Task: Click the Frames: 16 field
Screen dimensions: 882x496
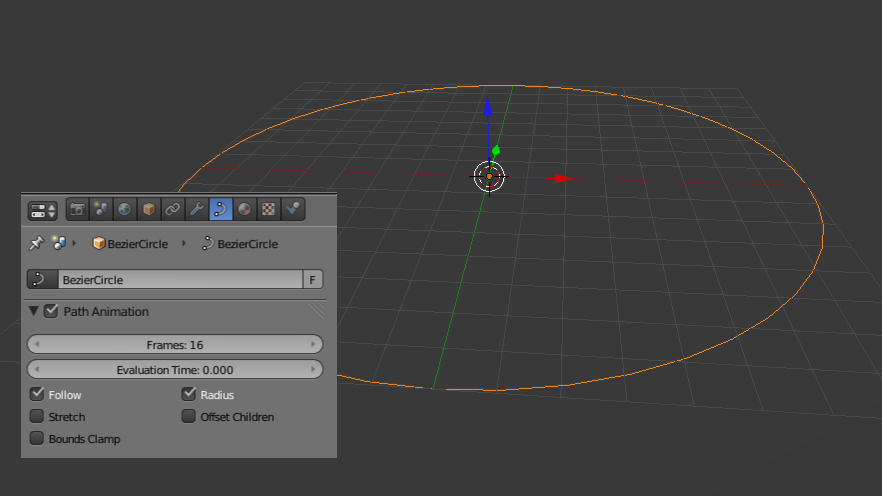Action: pos(175,344)
